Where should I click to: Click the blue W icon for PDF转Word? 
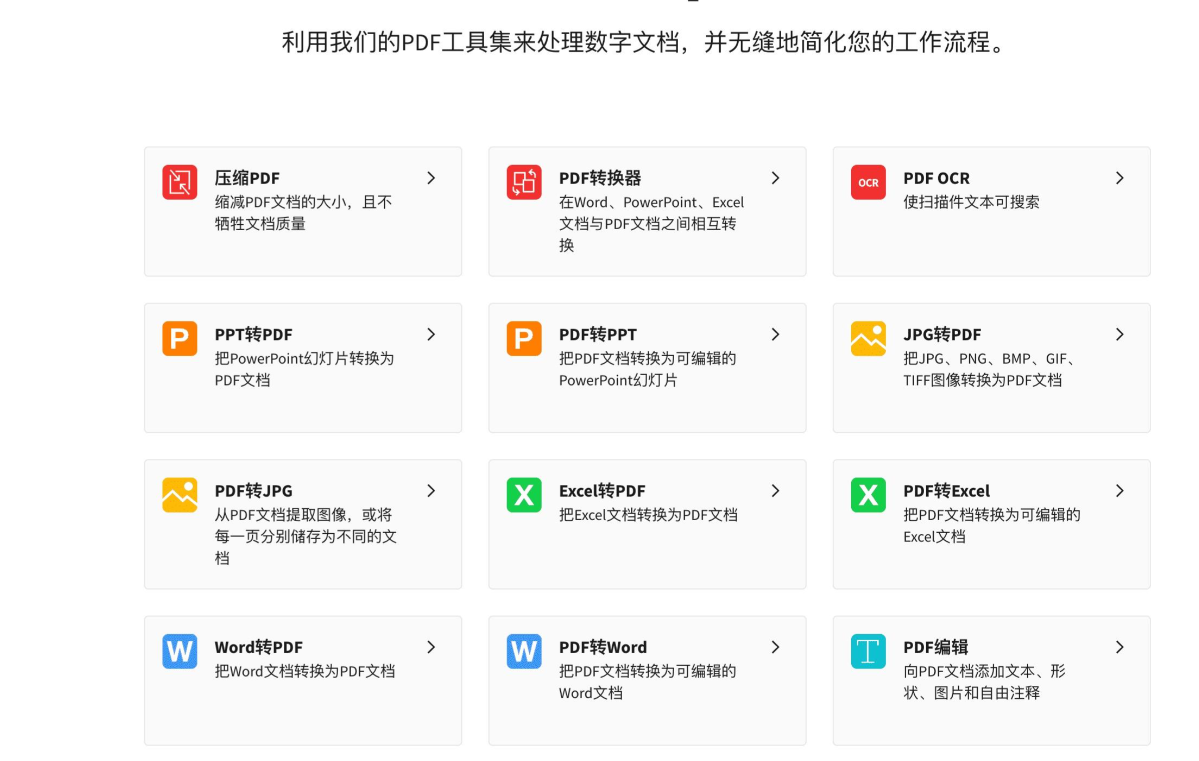[x=524, y=652]
